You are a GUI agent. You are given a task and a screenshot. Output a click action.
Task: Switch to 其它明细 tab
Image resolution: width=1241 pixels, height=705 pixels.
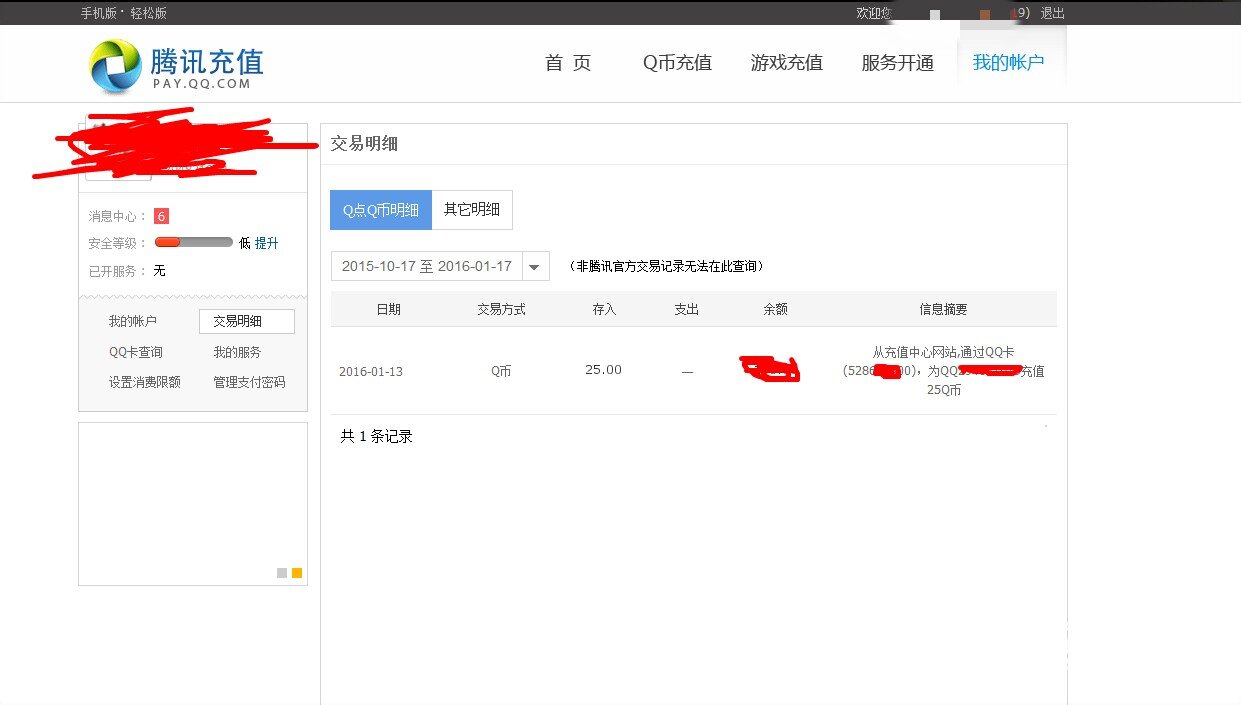pyautogui.click(x=472, y=210)
